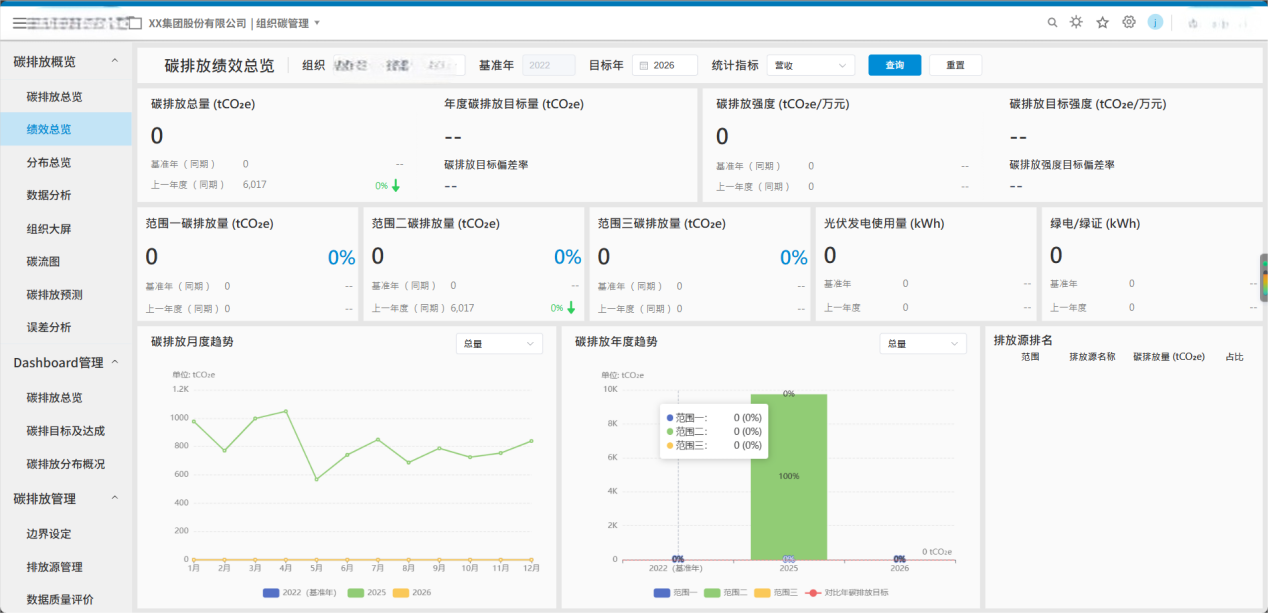1268x613 pixels.
Task: Open 误差分析 page
Action: click(66, 327)
